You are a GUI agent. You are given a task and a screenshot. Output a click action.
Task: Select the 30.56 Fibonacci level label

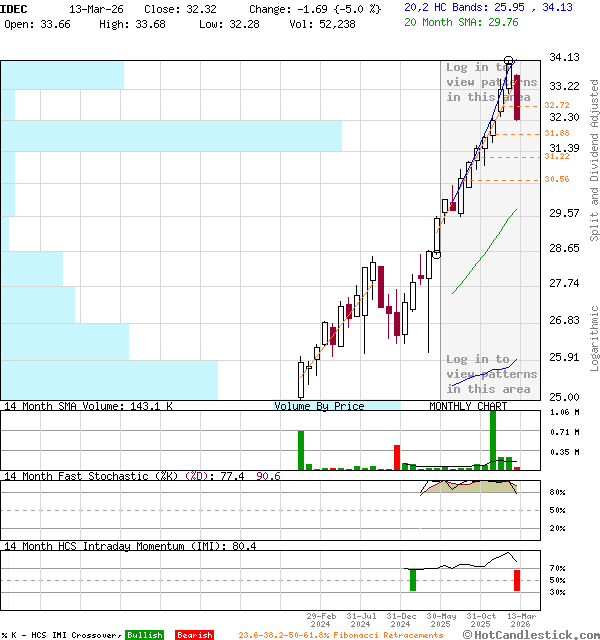tap(557, 179)
